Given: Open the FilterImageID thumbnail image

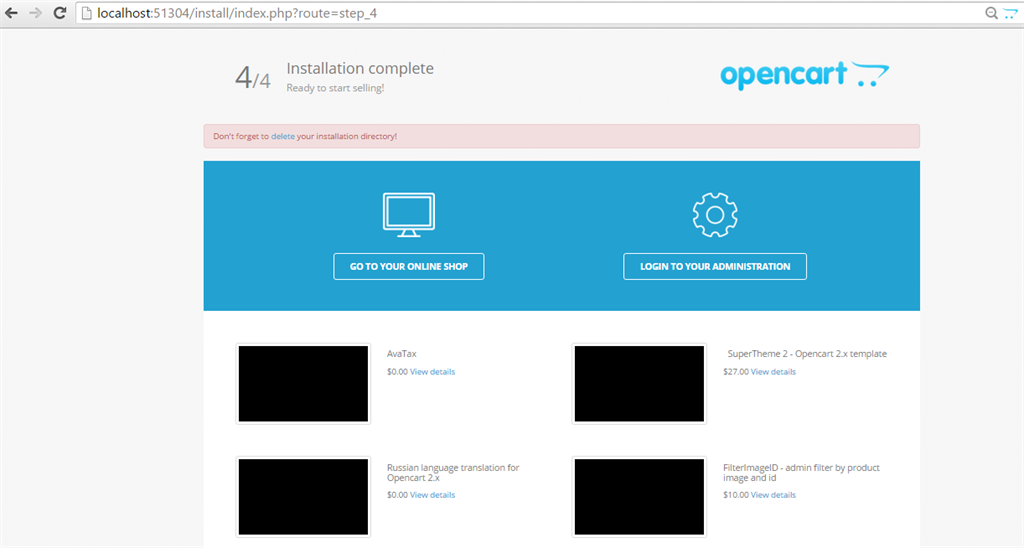Looking at the screenshot, I should pyautogui.click(x=639, y=497).
